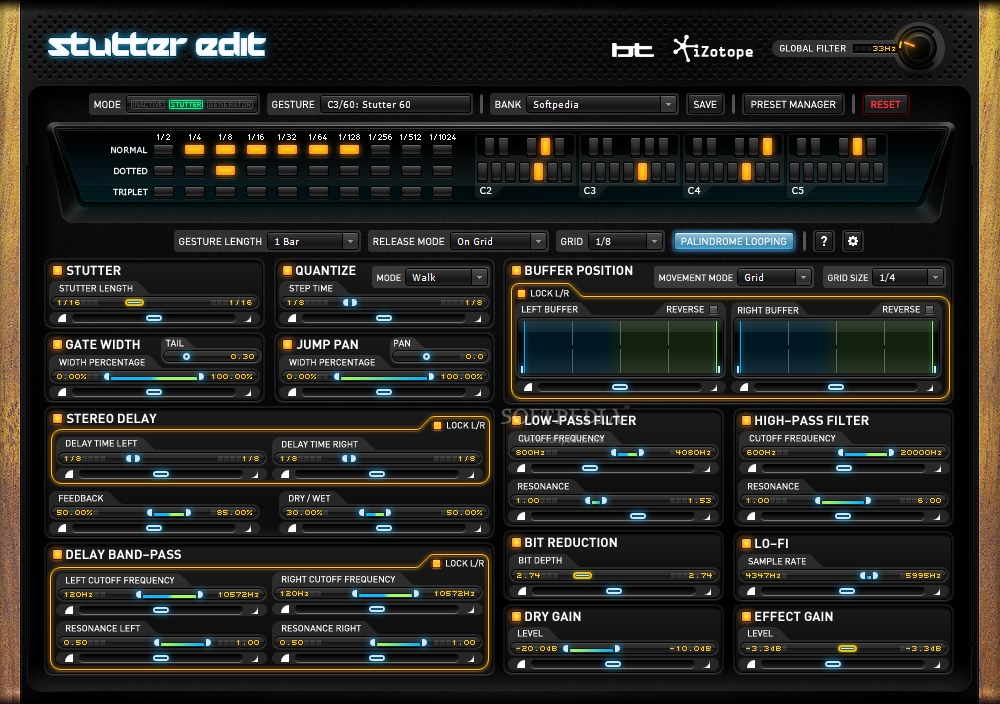Check Reverse for the Right Buffer
Image resolution: width=1000 pixels, height=704 pixels.
coord(929,309)
